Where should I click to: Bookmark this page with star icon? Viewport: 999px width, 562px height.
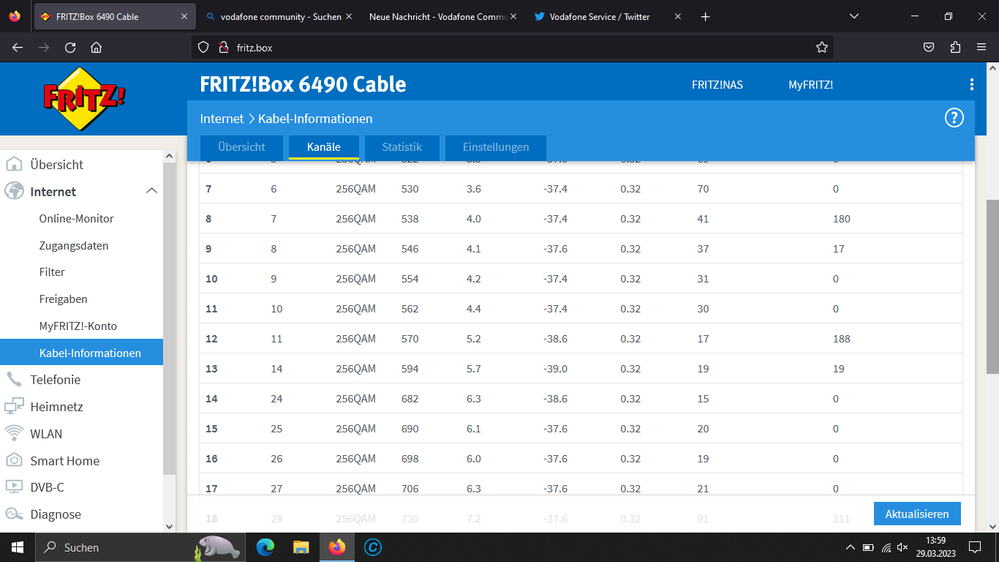pos(822,47)
